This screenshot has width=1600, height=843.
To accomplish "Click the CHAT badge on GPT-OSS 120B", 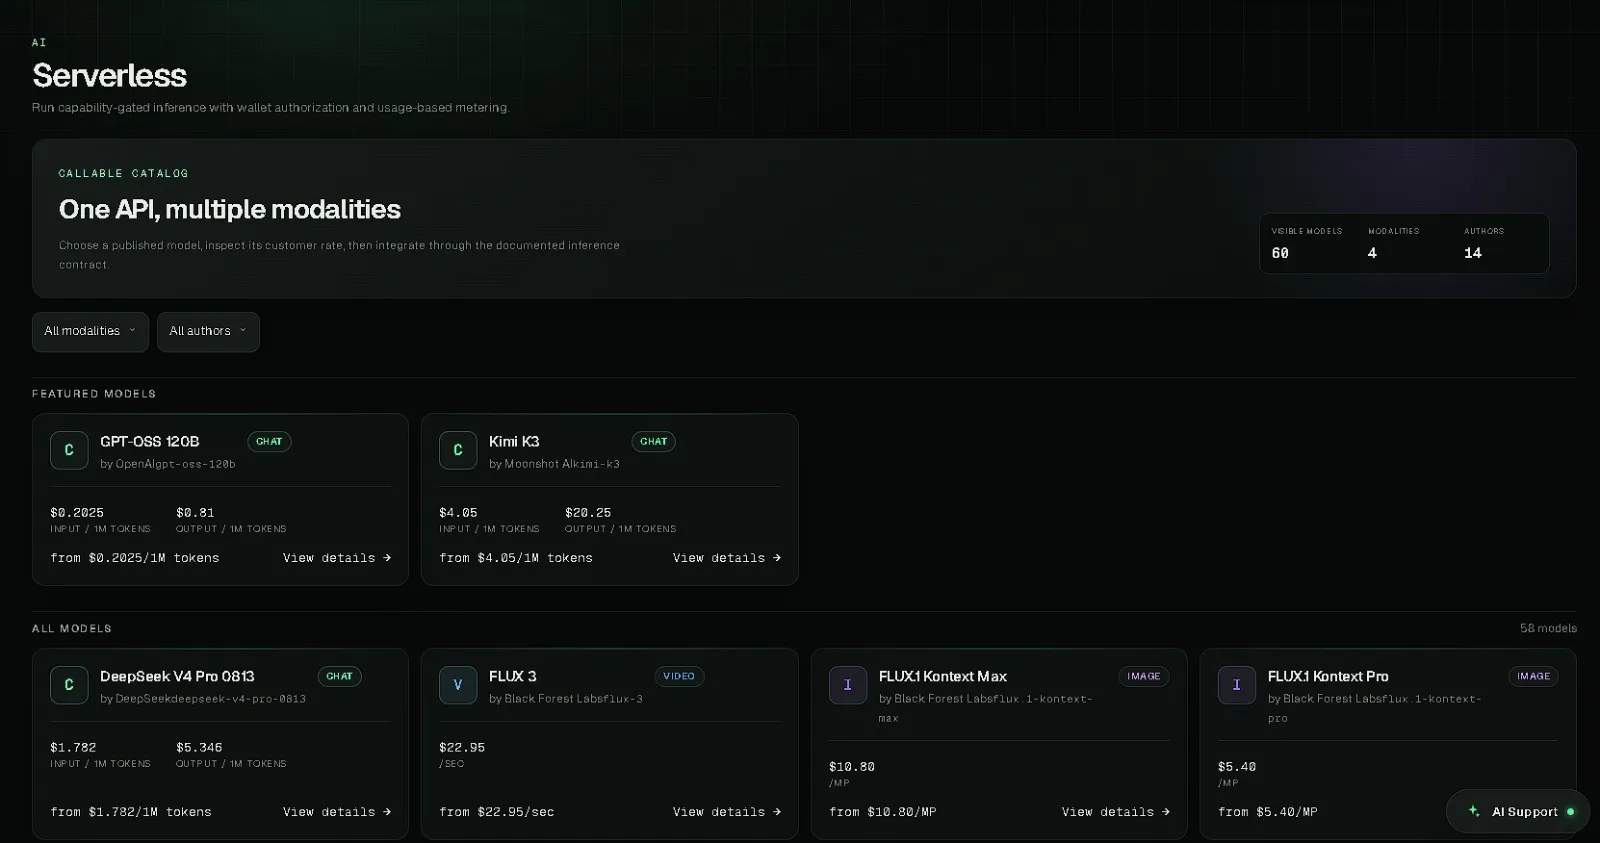I will (x=269, y=441).
